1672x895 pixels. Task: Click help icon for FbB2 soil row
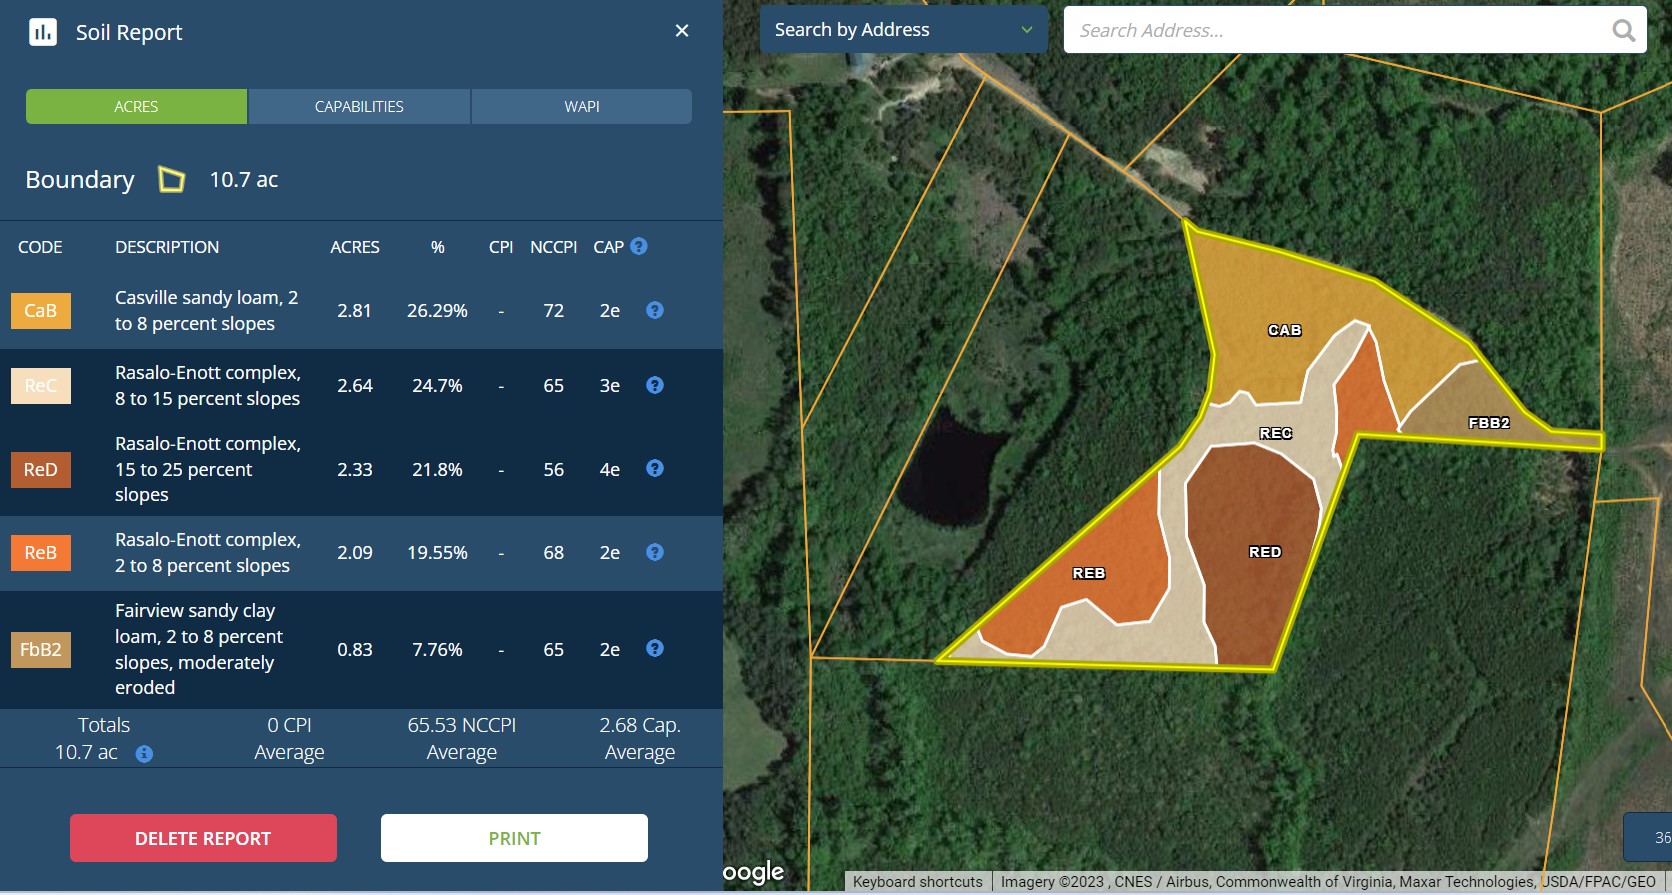[x=655, y=648]
